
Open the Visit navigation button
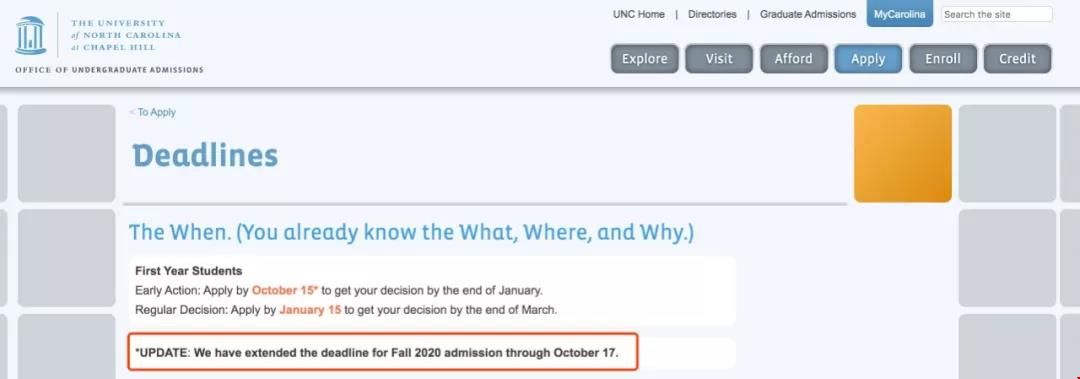[719, 59]
